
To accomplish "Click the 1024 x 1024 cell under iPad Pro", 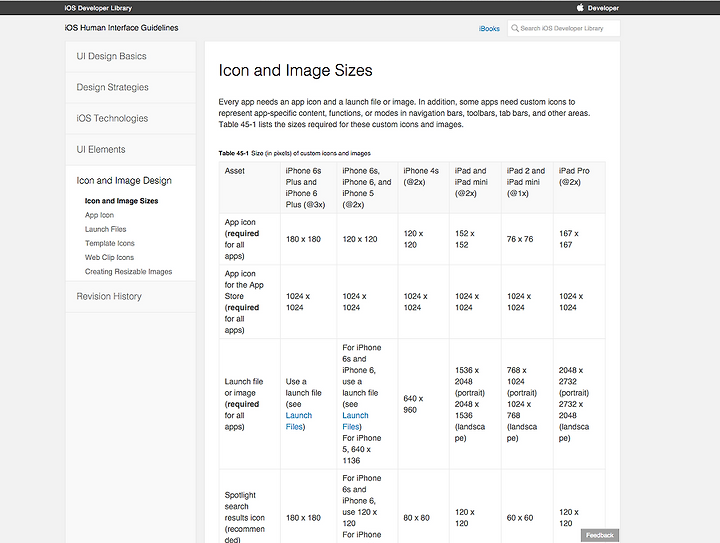I will click(x=579, y=302).
